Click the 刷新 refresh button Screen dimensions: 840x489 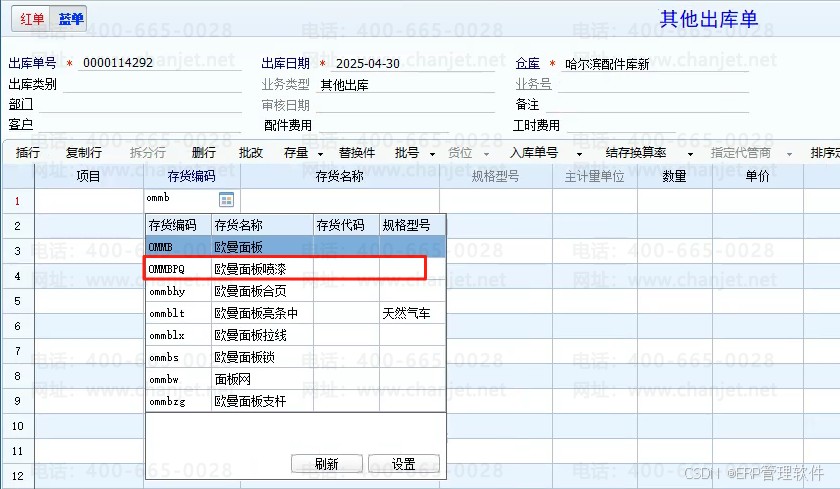(327, 463)
